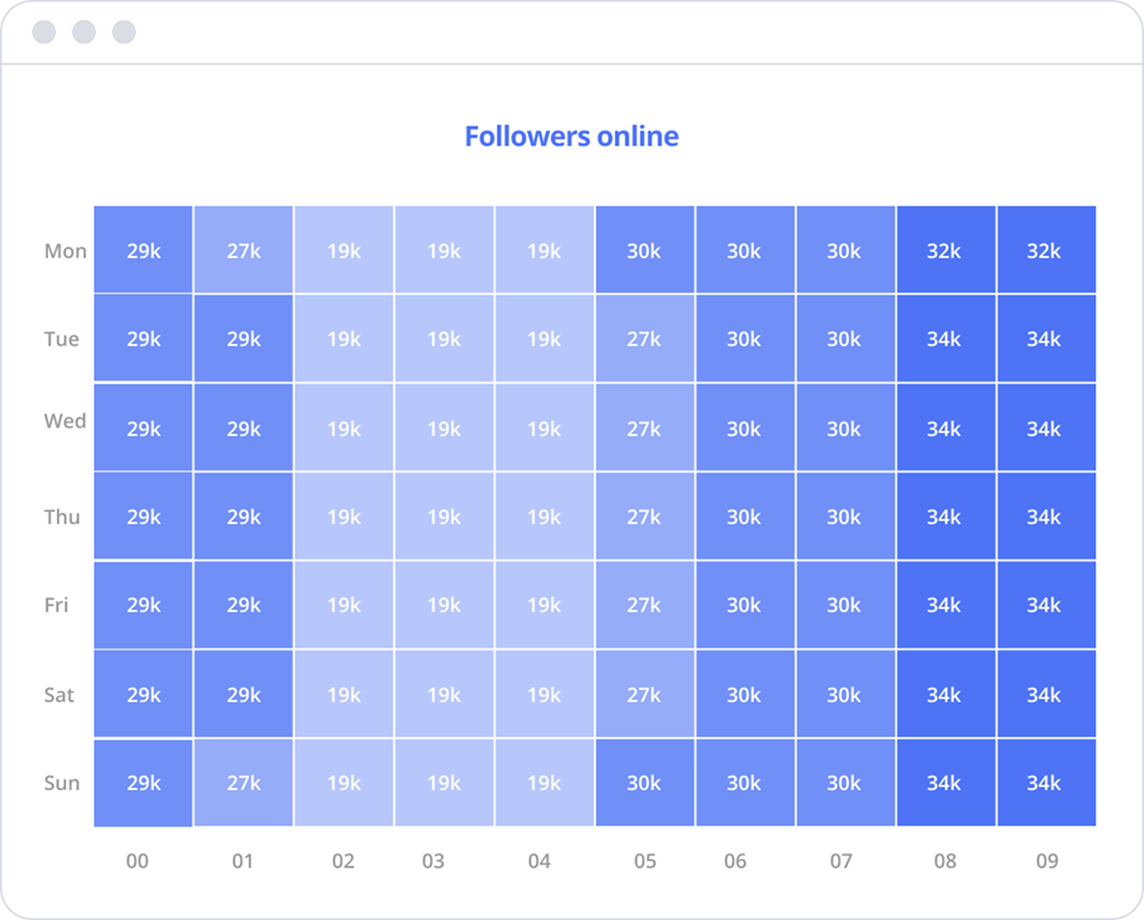Click Sunday's 05 hour cell showing 30k

[644, 783]
